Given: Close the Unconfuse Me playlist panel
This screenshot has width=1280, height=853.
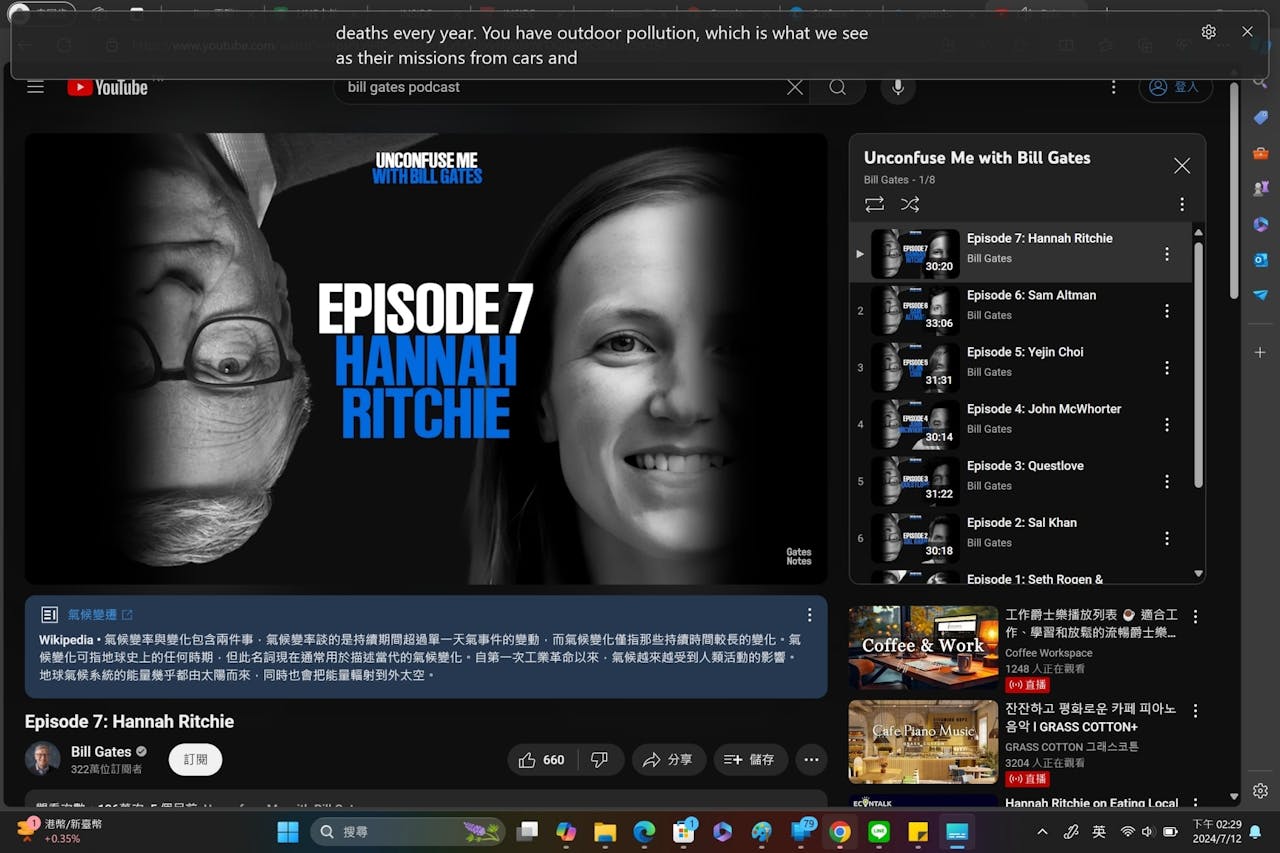Looking at the screenshot, I should pos(1182,166).
